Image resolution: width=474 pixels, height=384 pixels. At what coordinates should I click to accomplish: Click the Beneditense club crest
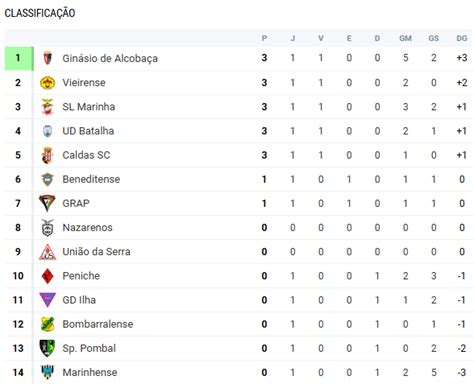tap(47, 179)
